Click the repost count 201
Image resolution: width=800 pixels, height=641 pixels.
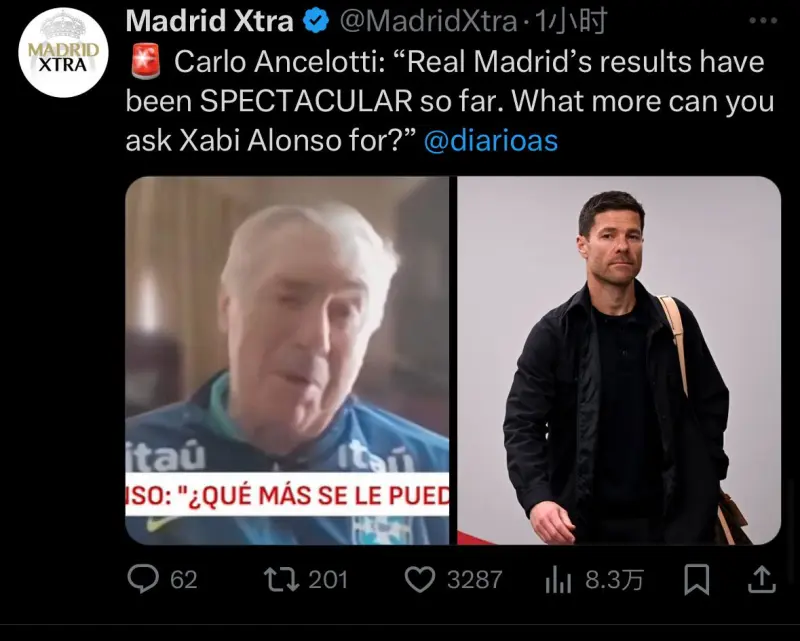pyautogui.click(x=328, y=580)
